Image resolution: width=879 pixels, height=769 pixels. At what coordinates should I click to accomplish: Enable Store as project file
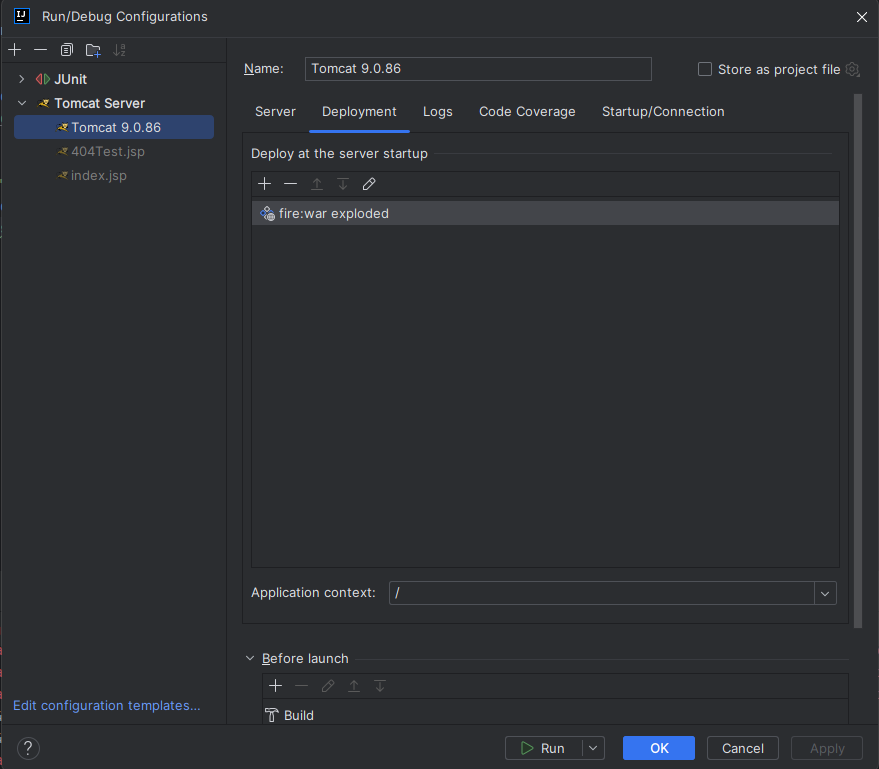click(x=705, y=69)
